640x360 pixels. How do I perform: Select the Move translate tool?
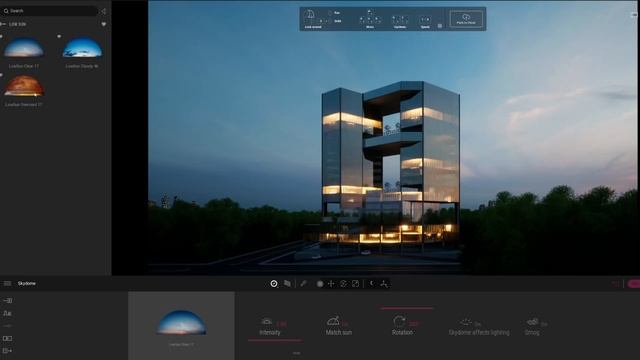tap(331, 283)
